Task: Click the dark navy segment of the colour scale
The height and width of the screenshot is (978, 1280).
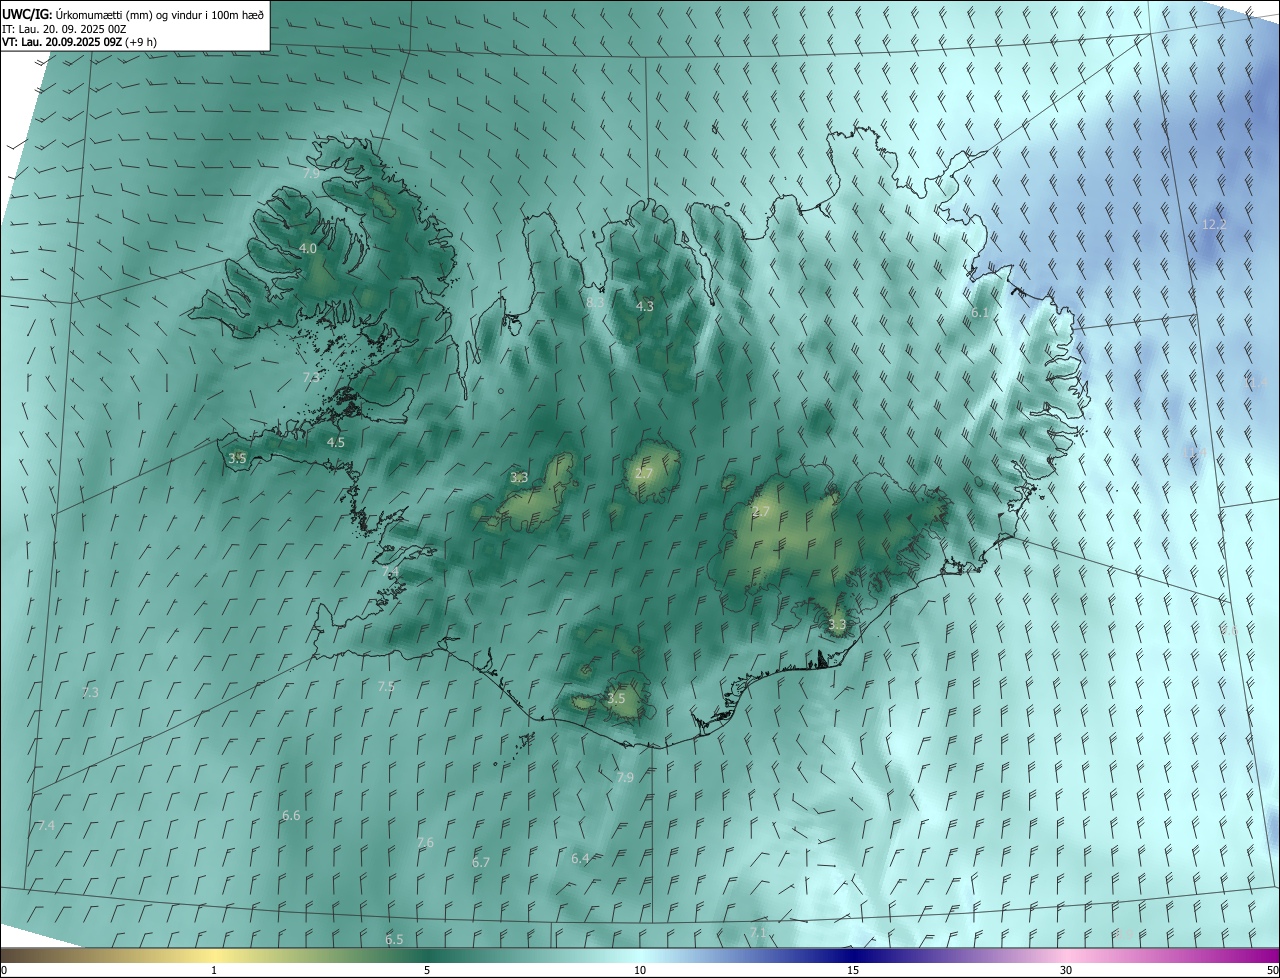Action: coord(853,955)
